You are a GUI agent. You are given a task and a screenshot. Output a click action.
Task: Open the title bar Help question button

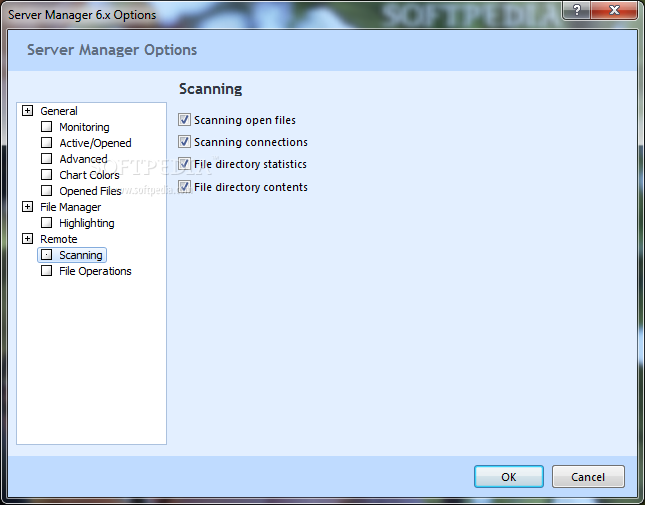[x=577, y=10]
